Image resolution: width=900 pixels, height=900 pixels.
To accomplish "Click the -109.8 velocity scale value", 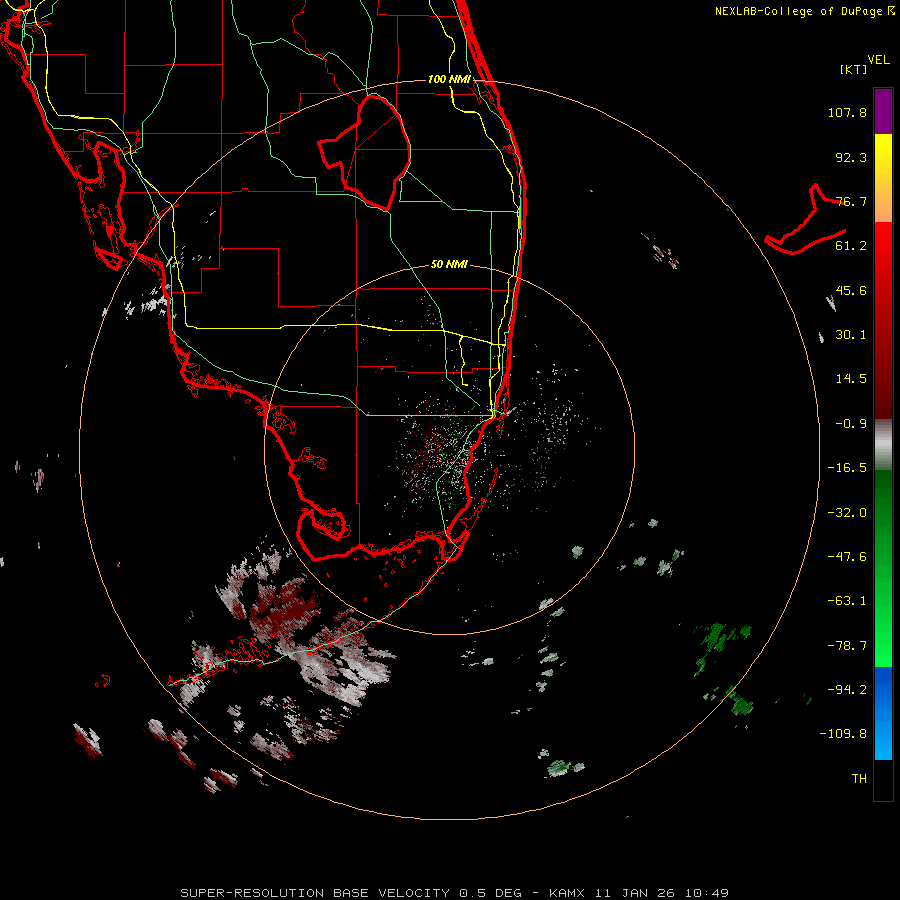I will (x=843, y=734).
